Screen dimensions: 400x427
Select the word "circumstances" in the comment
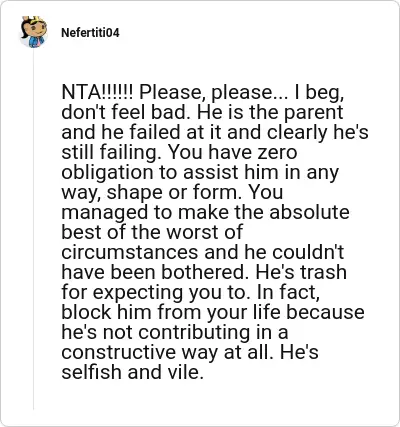tap(130, 252)
